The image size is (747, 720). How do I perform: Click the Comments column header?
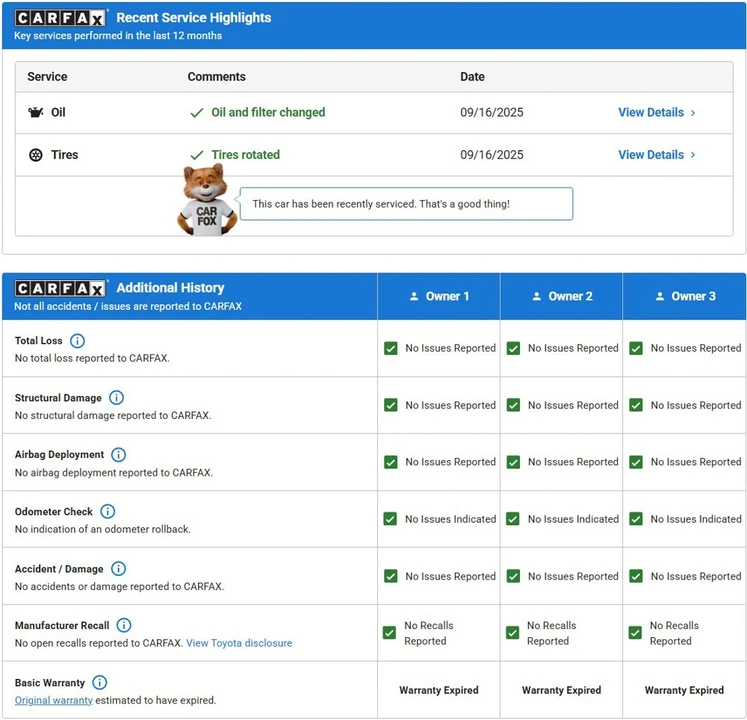[217, 77]
